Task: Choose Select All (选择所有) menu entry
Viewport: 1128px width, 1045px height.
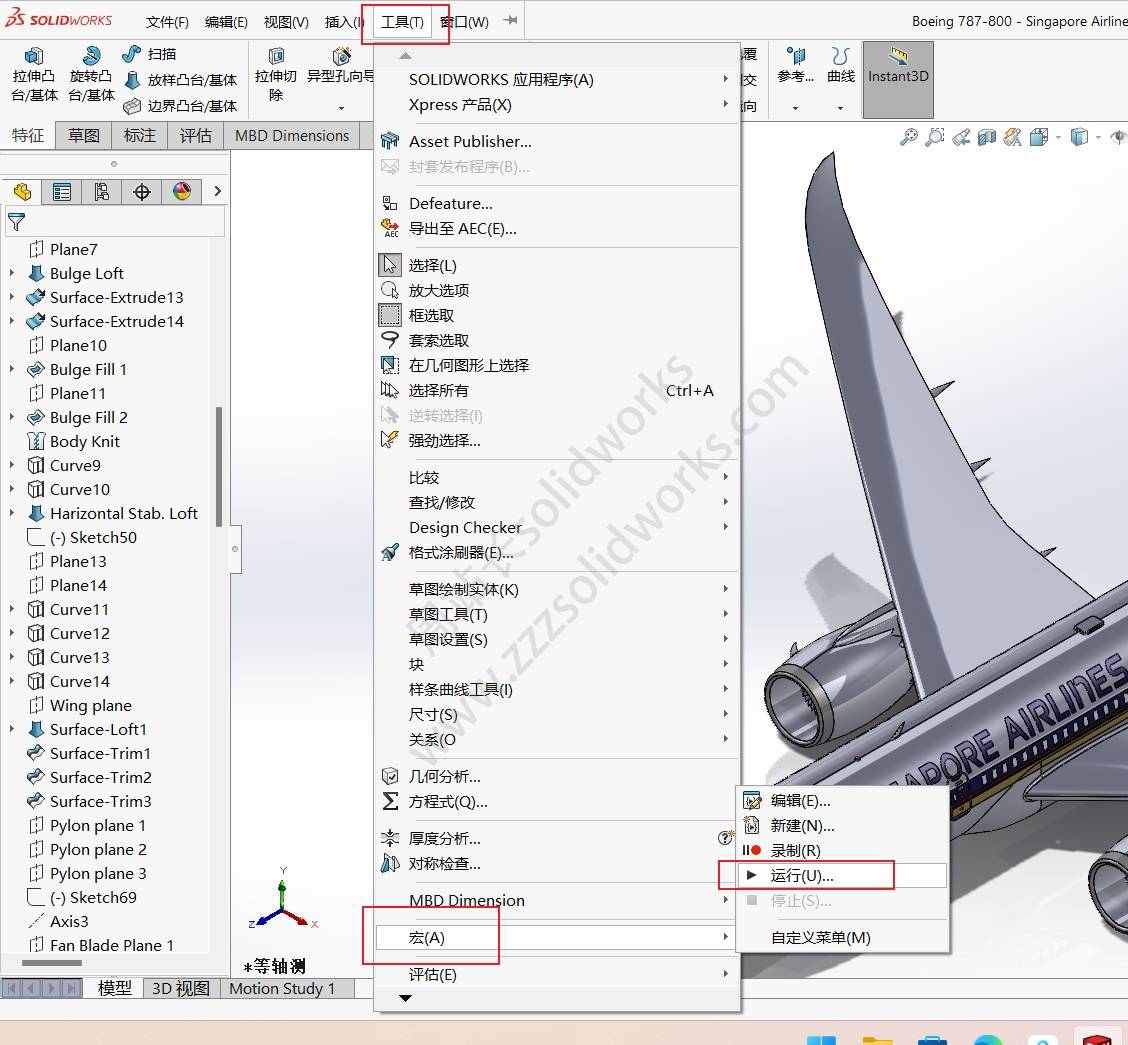Action: pyautogui.click(x=558, y=391)
